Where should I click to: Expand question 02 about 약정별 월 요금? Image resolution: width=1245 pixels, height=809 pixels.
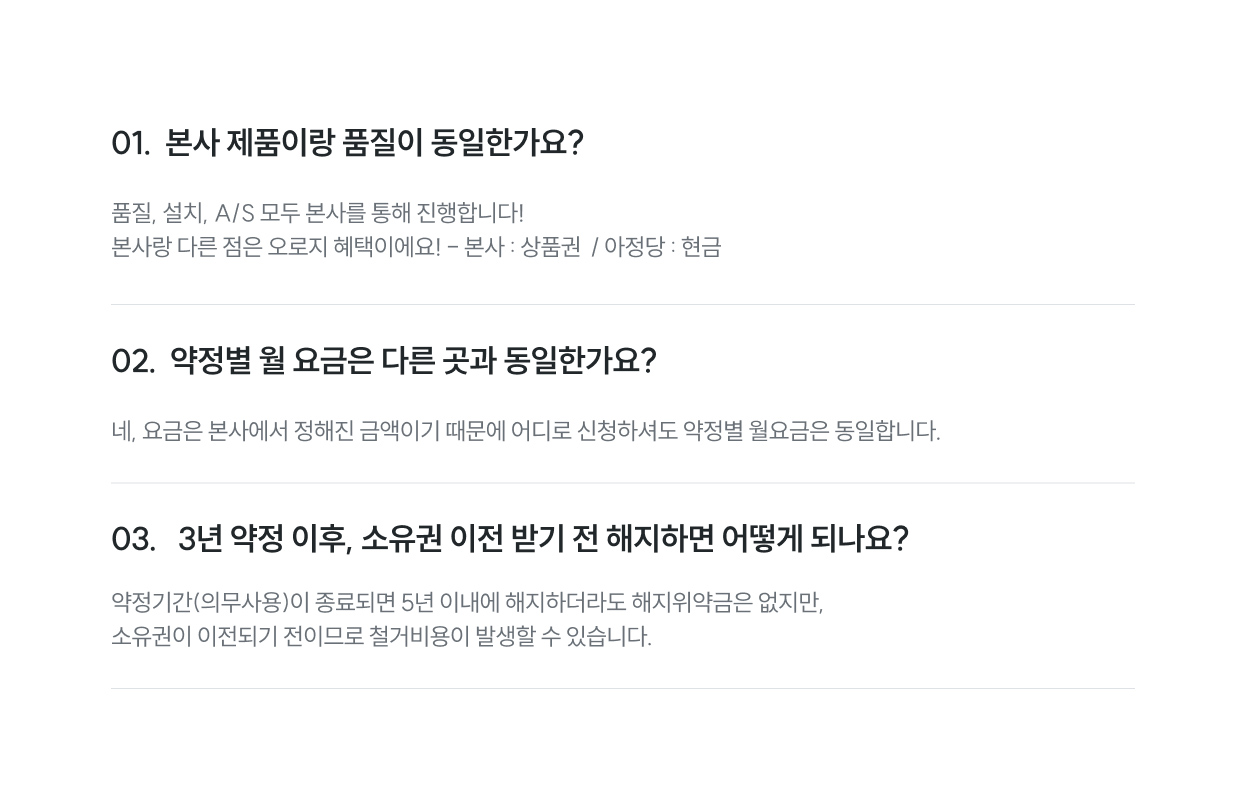(x=383, y=361)
